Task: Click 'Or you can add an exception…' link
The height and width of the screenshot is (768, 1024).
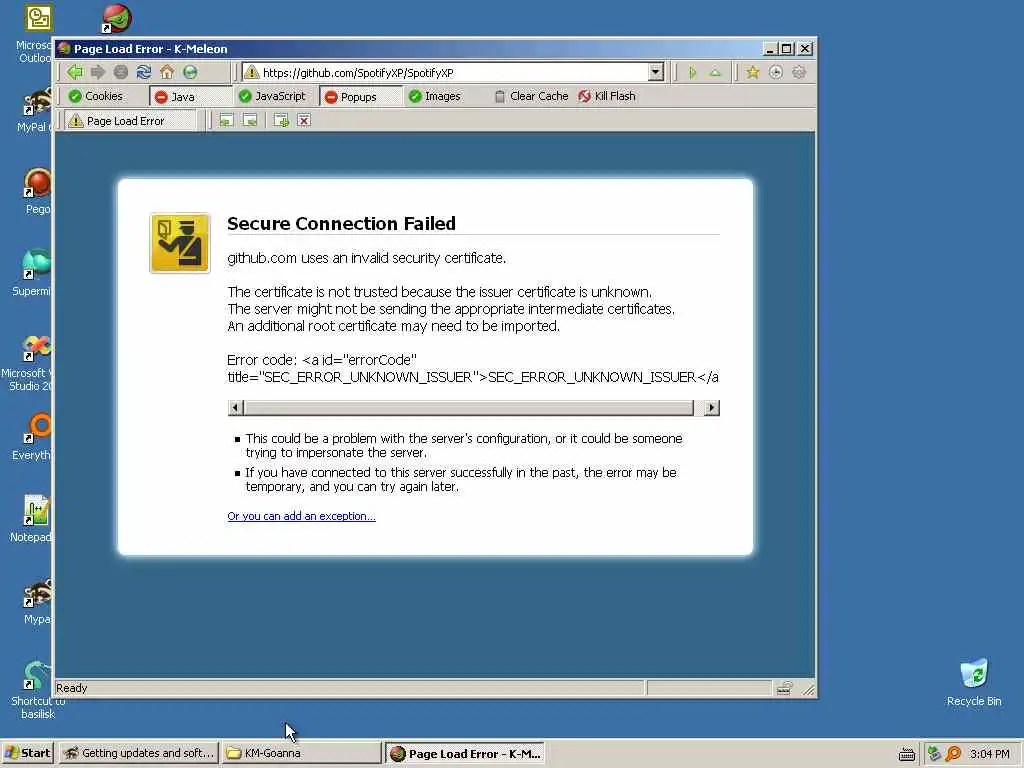Action: (301, 516)
